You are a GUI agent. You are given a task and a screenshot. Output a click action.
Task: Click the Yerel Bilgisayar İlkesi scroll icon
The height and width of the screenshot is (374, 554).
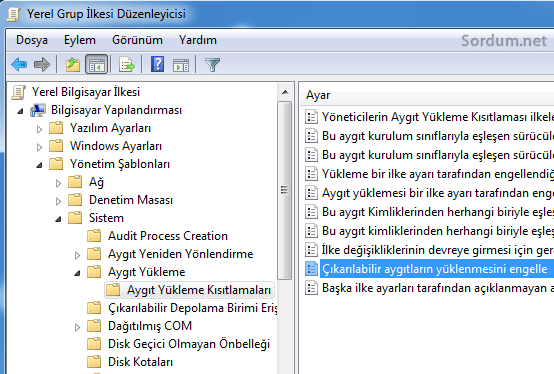(x=19, y=92)
